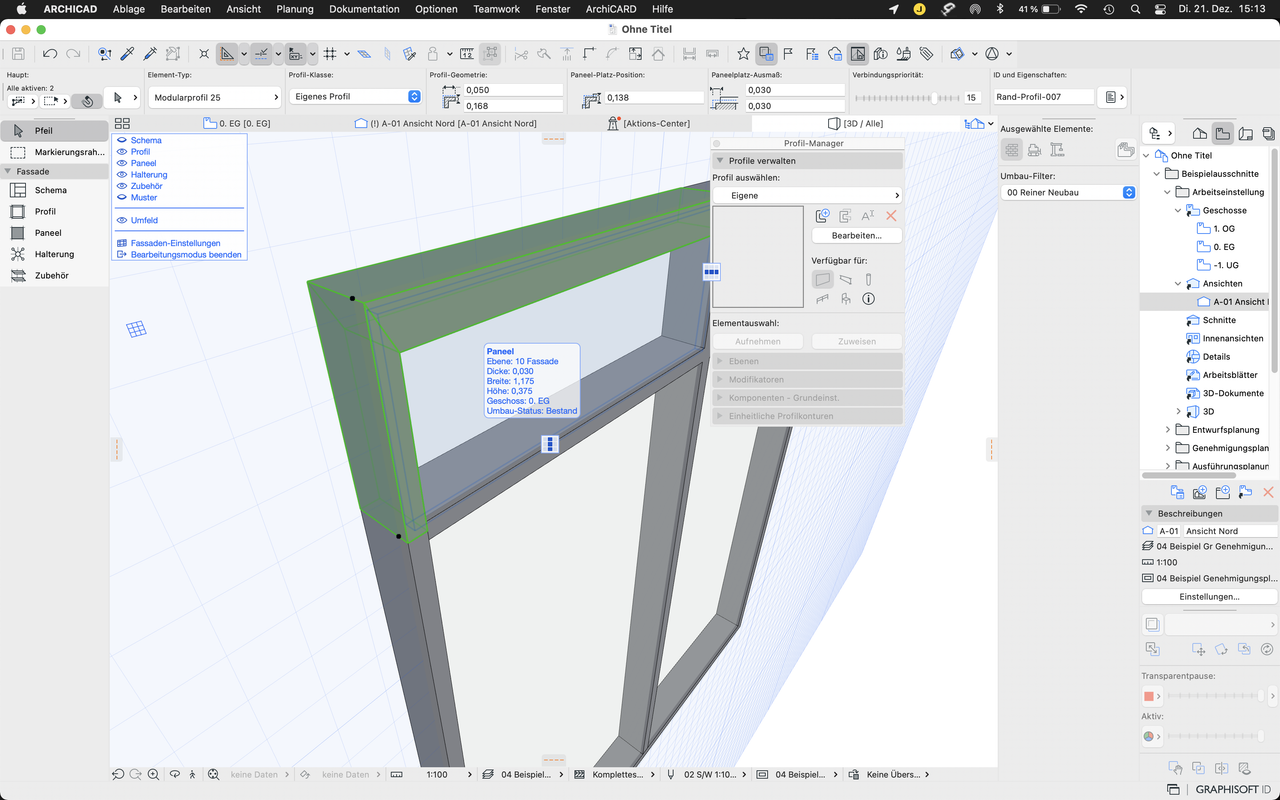Adjust the Transparentpause slider
Image resolution: width=1280 pixels, height=800 pixels.
point(1218,696)
